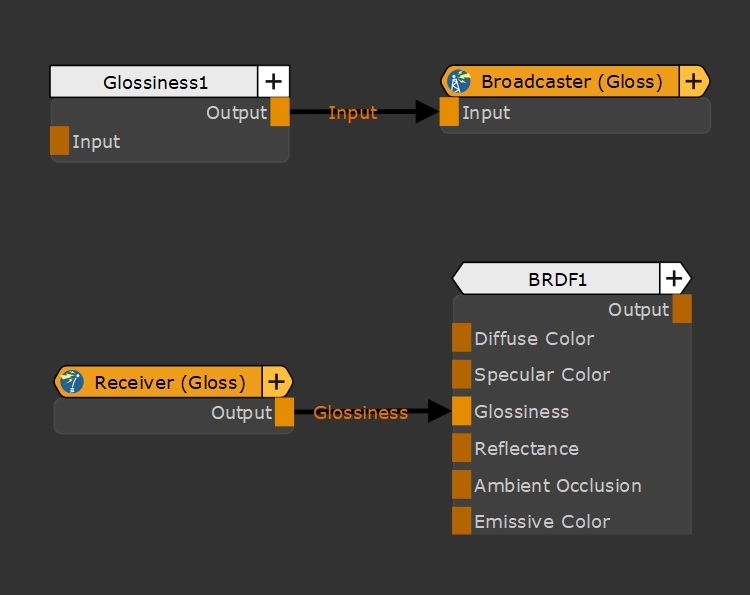The width and height of the screenshot is (750, 595).
Task: Click the Broadcaster (Gloss) tower icon
Action: pos(460,82)
